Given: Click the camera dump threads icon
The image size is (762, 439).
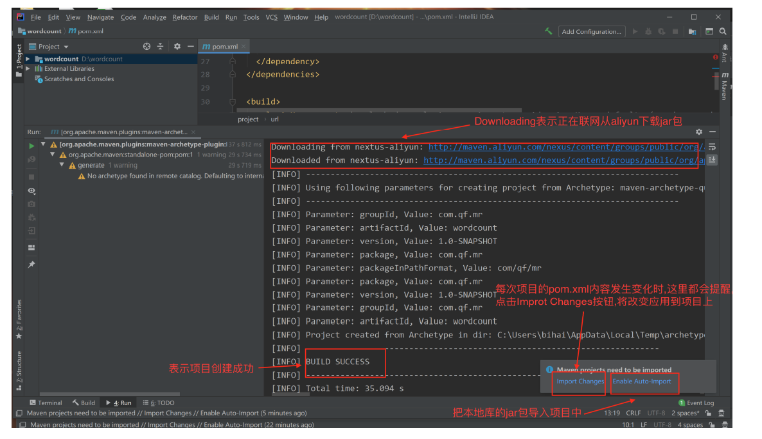Looking at the screenshot, I should pyautogui.click(x=32, y=204).
